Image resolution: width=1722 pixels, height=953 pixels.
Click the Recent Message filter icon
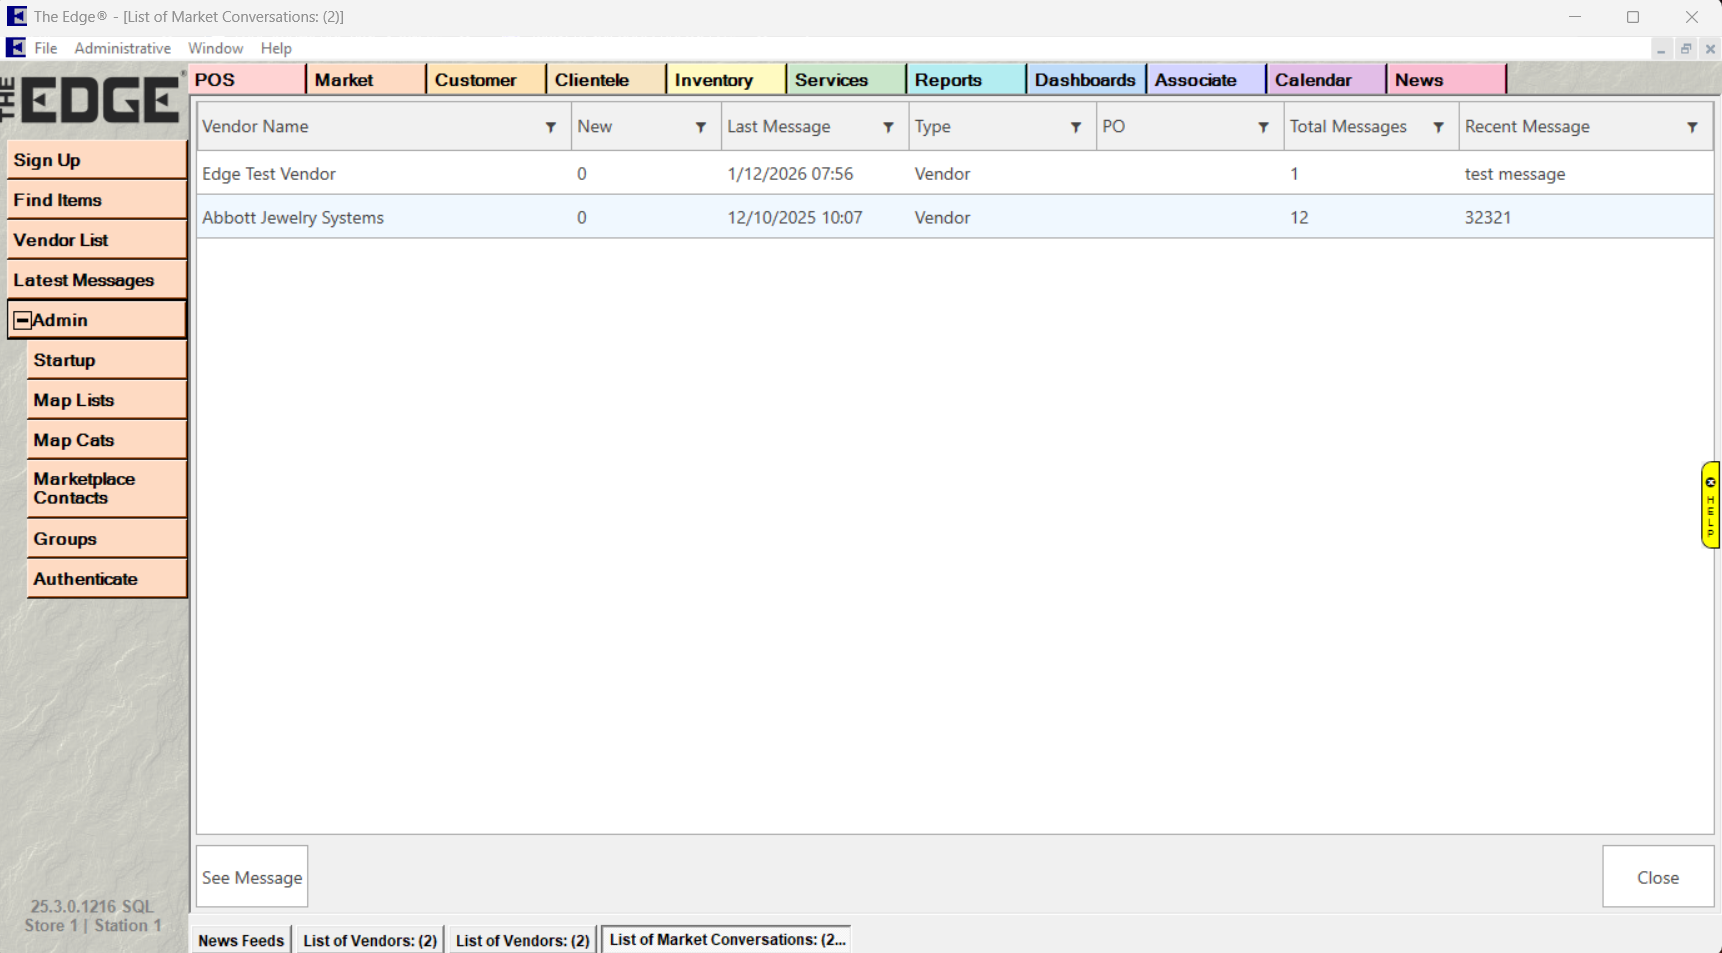[x=1692, y=128]
